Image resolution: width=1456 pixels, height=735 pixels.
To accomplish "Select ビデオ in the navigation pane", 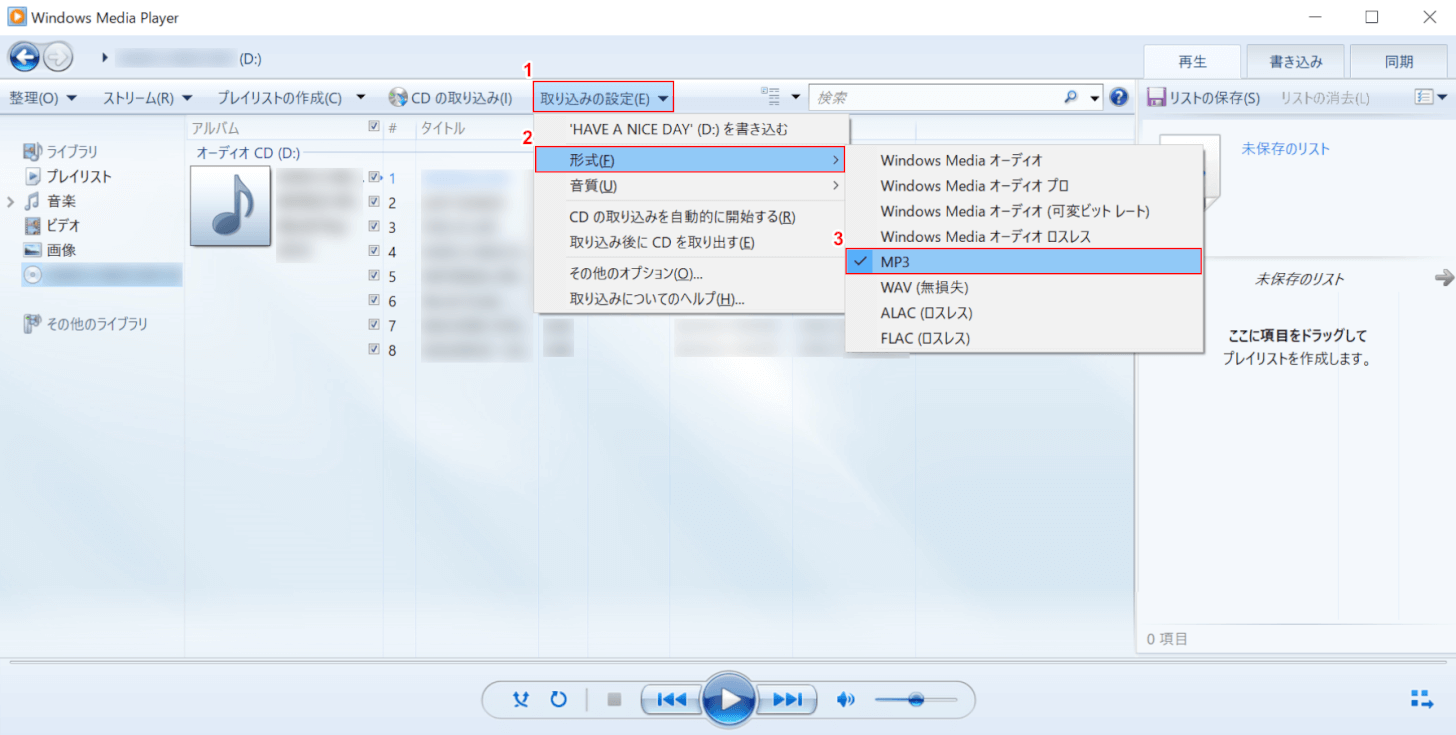I will pyautogui.click(x=51, y=226).
